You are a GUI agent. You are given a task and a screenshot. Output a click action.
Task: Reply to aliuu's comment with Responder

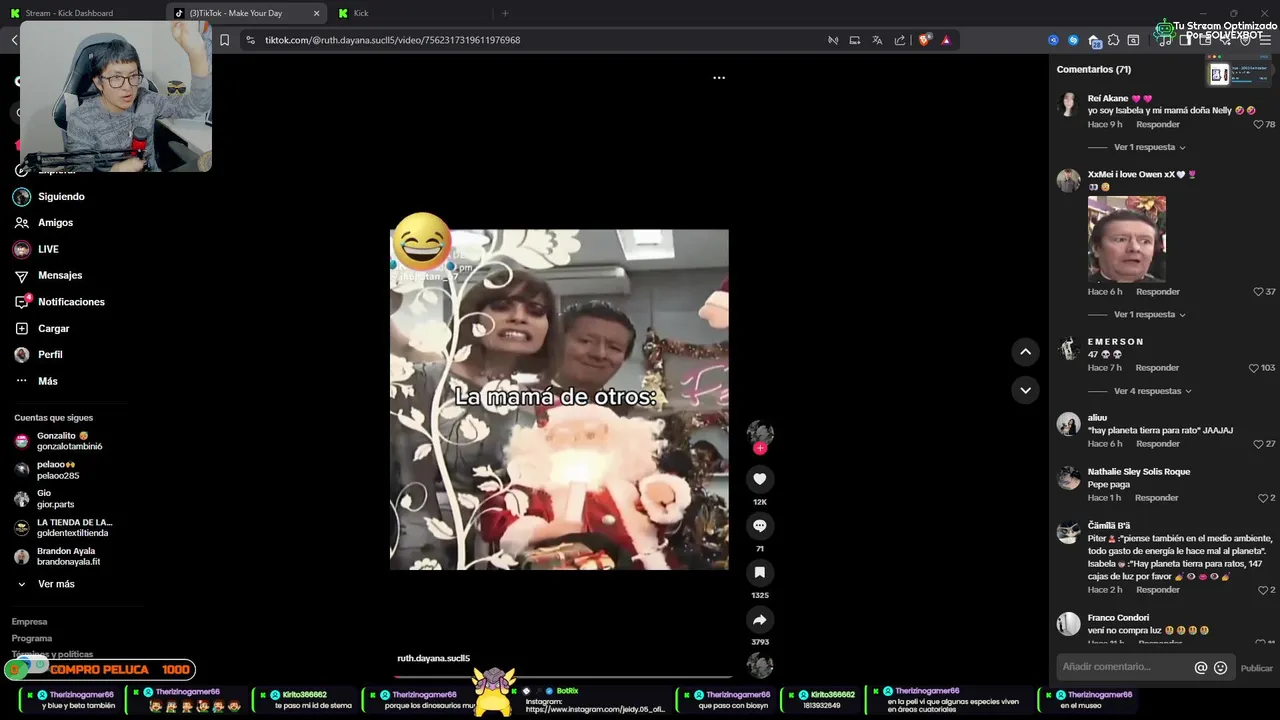point(1158,444)
